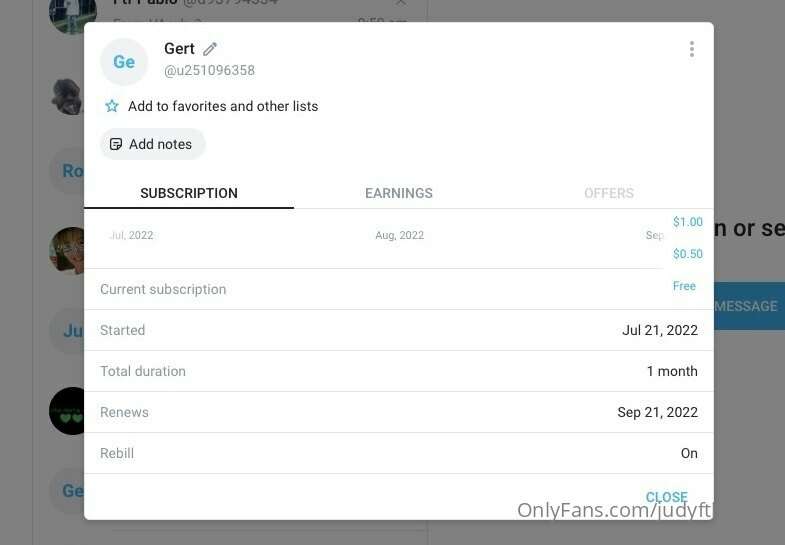Open Gert's Ge avatar circle

pos(124,62)
